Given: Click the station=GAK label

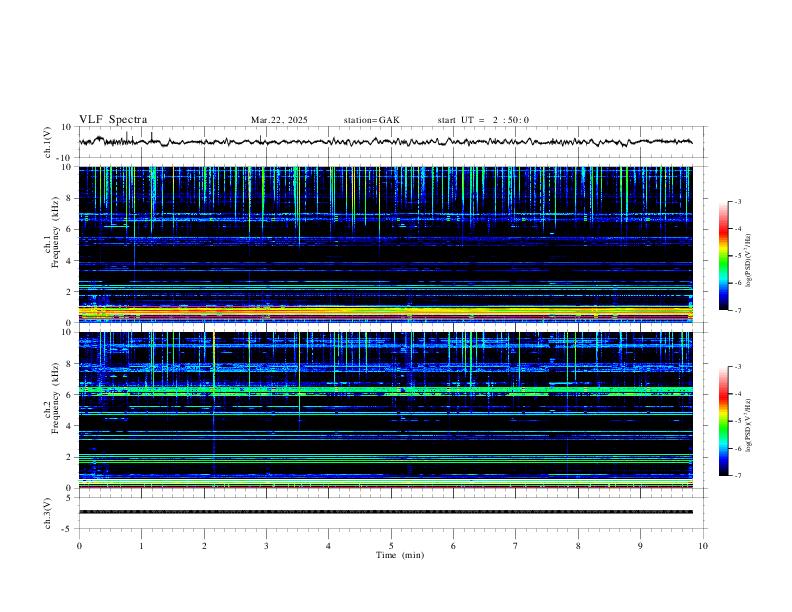Looking at the screenshot, I should (x=372, y=120).
